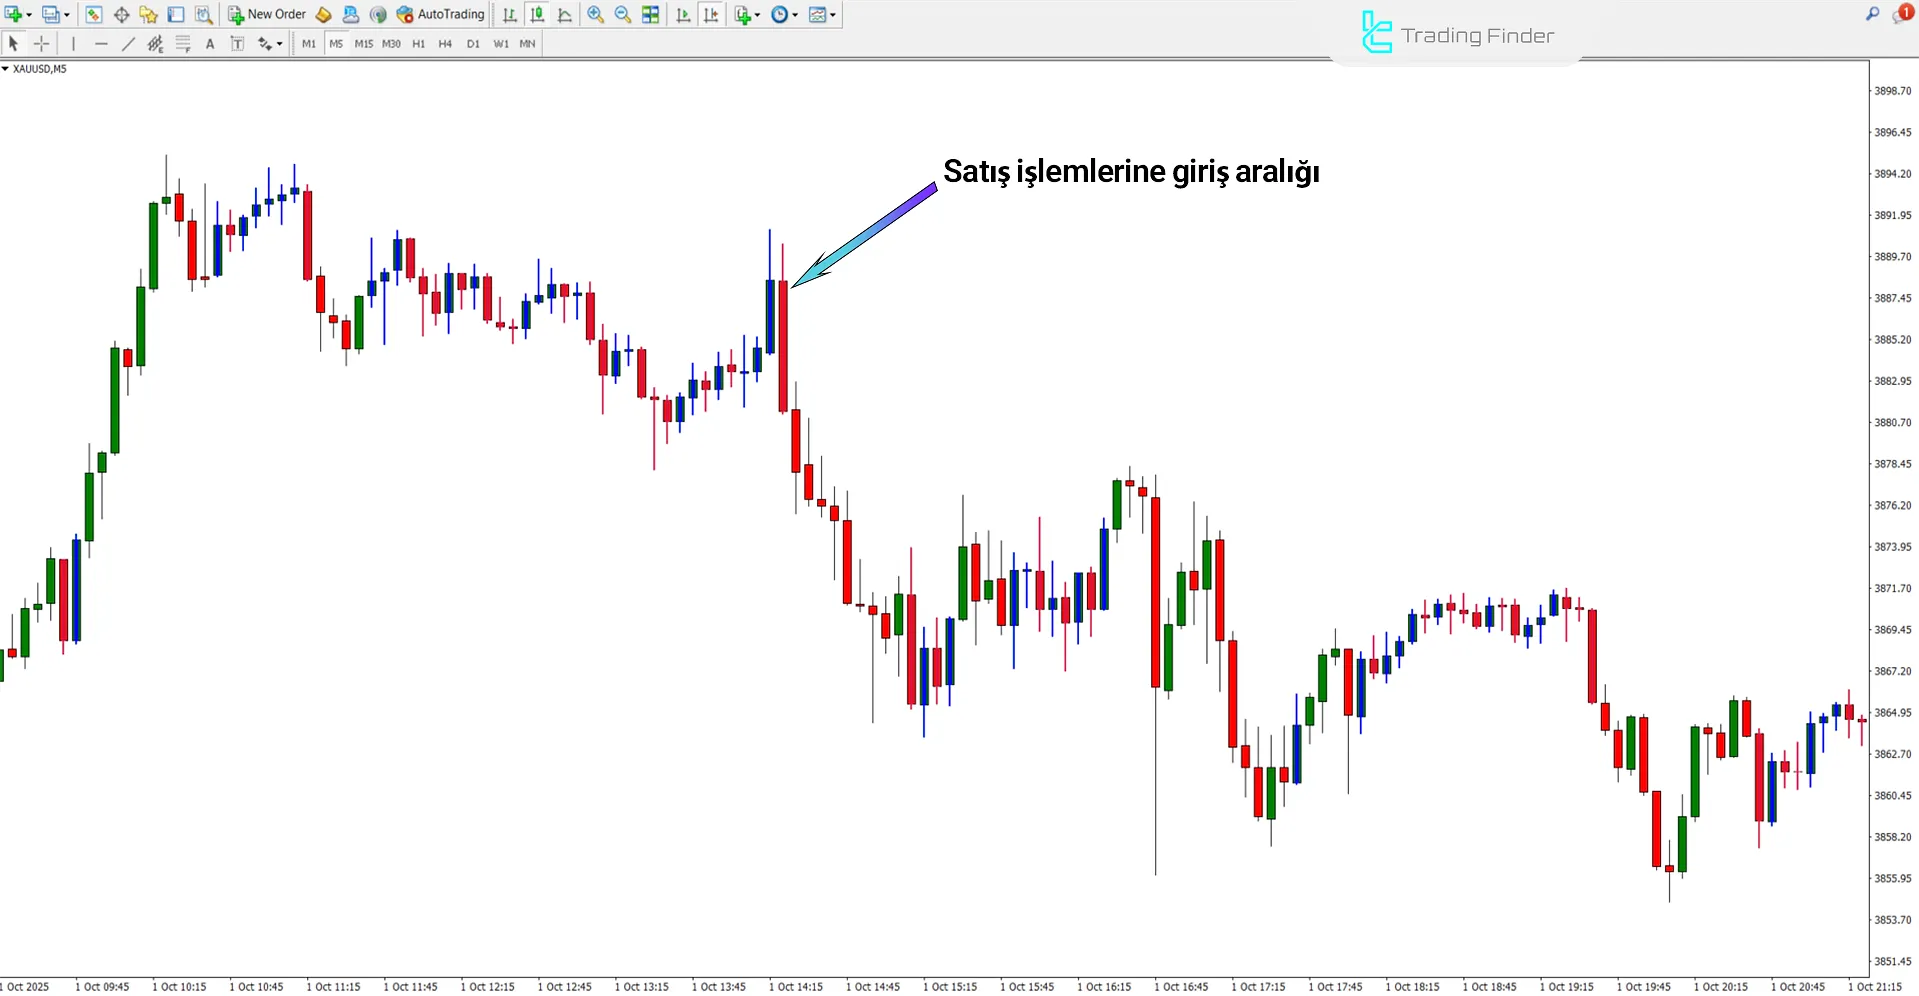Open the new chart dropdown arrow
Viewport: 1919px width, 996px height.
point(29,15)
